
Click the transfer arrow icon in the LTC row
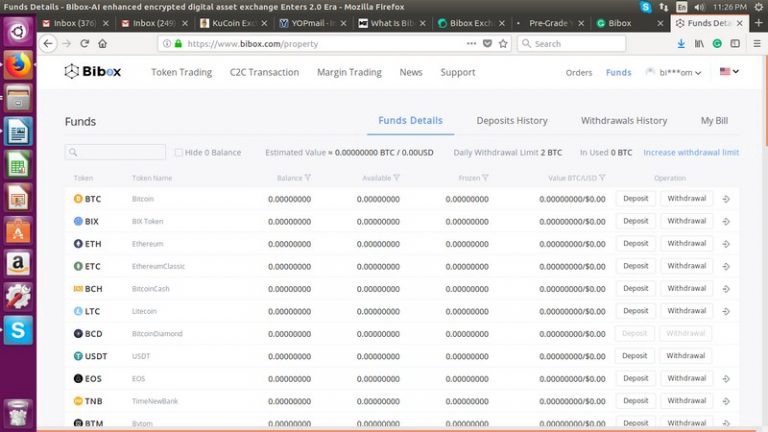726,311
